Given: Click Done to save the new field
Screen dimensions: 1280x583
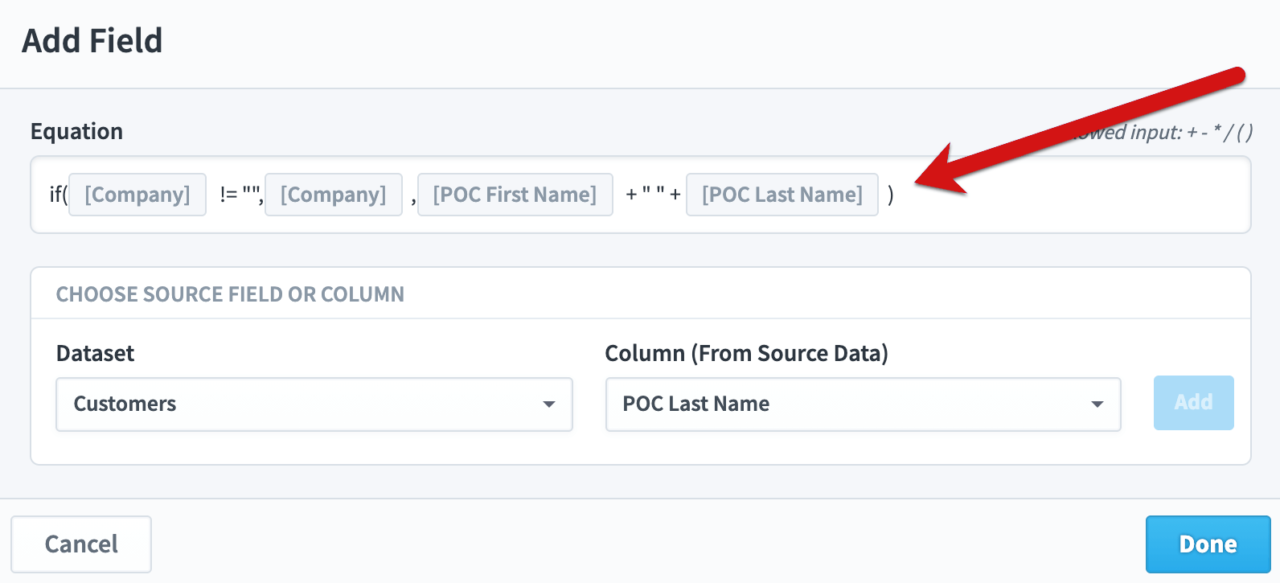Looking at the screenshot, I should tap(1207, 544).
